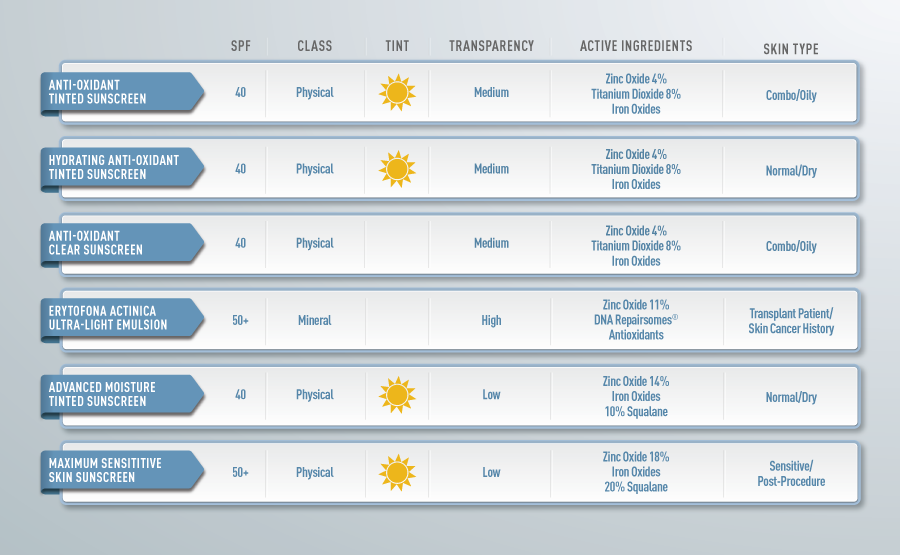Screen dimensions: 900x555
Task: Select the Maximum Sensitive Skin Sunscreen banner
Action: [122, 471]
